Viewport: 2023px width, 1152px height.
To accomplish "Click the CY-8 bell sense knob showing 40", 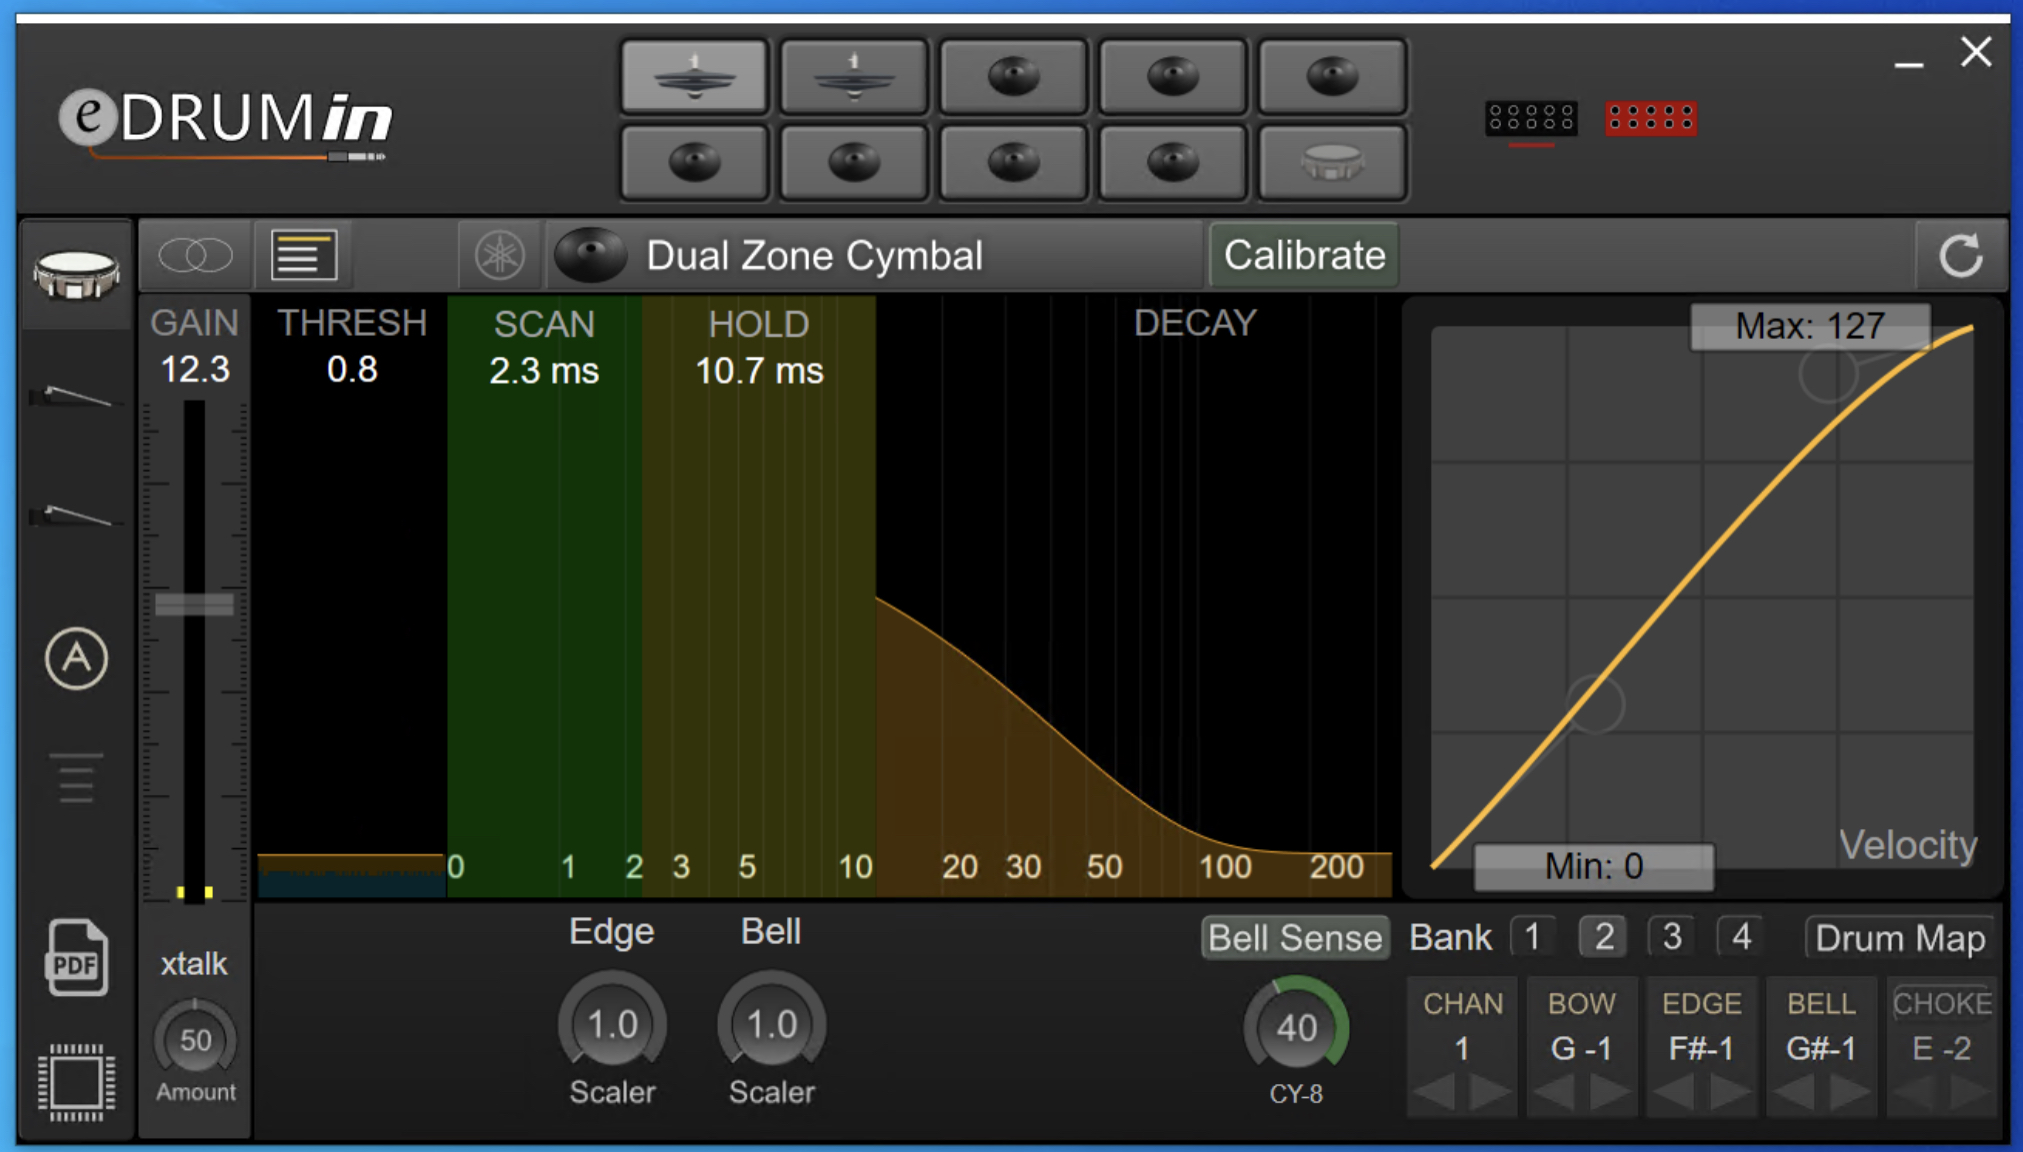I will [x=1296, y=1027].
